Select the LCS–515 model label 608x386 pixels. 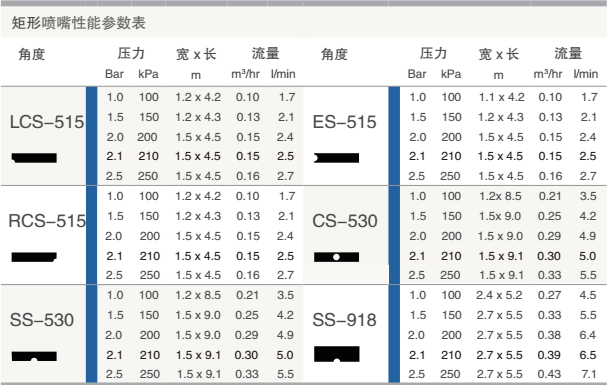47,122
